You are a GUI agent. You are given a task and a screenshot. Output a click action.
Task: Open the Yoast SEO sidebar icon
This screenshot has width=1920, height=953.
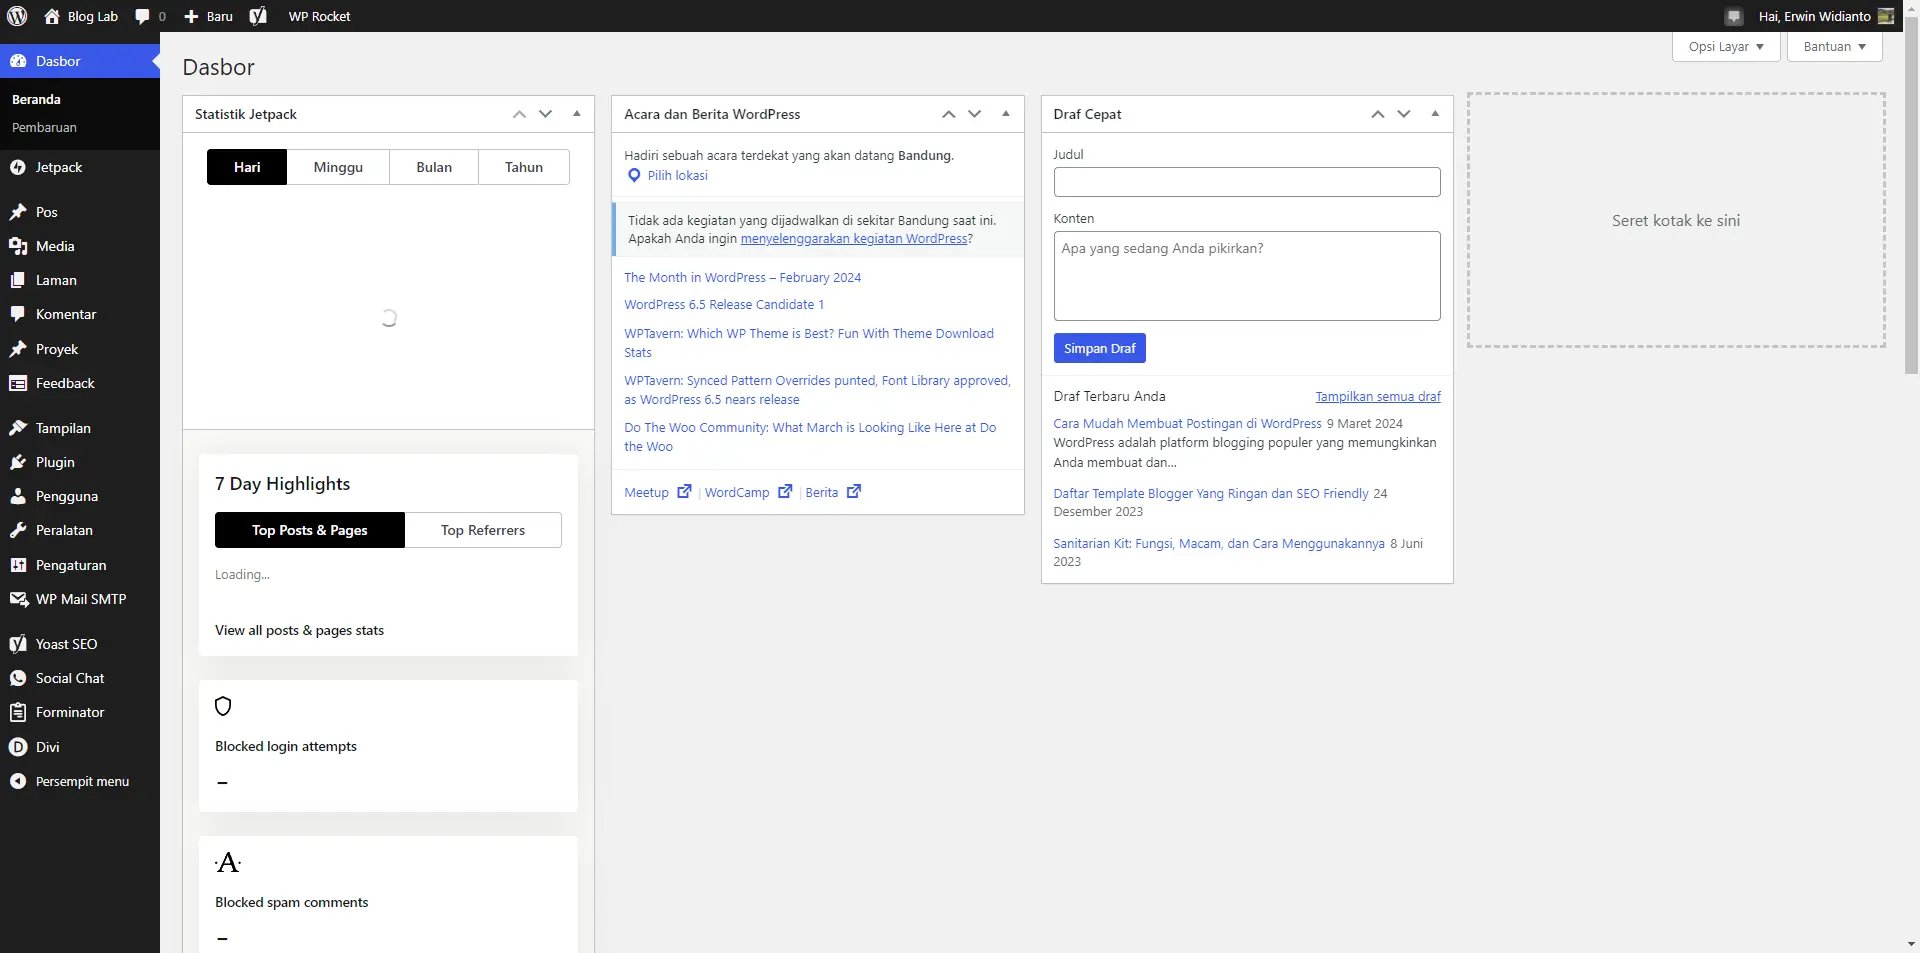tap(18, 644)
